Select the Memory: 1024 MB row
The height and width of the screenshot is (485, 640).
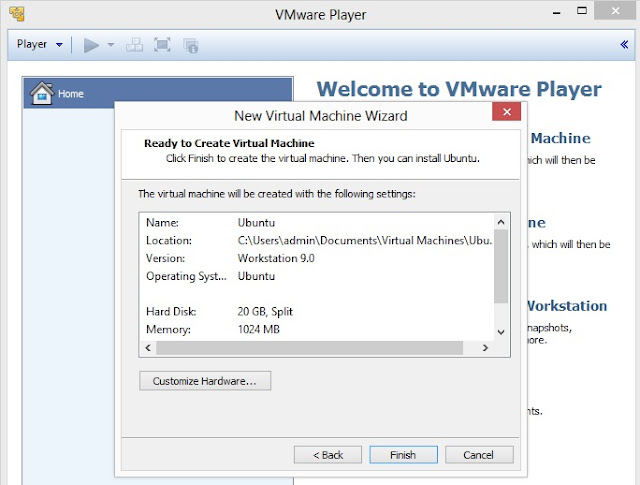(316, 329)
